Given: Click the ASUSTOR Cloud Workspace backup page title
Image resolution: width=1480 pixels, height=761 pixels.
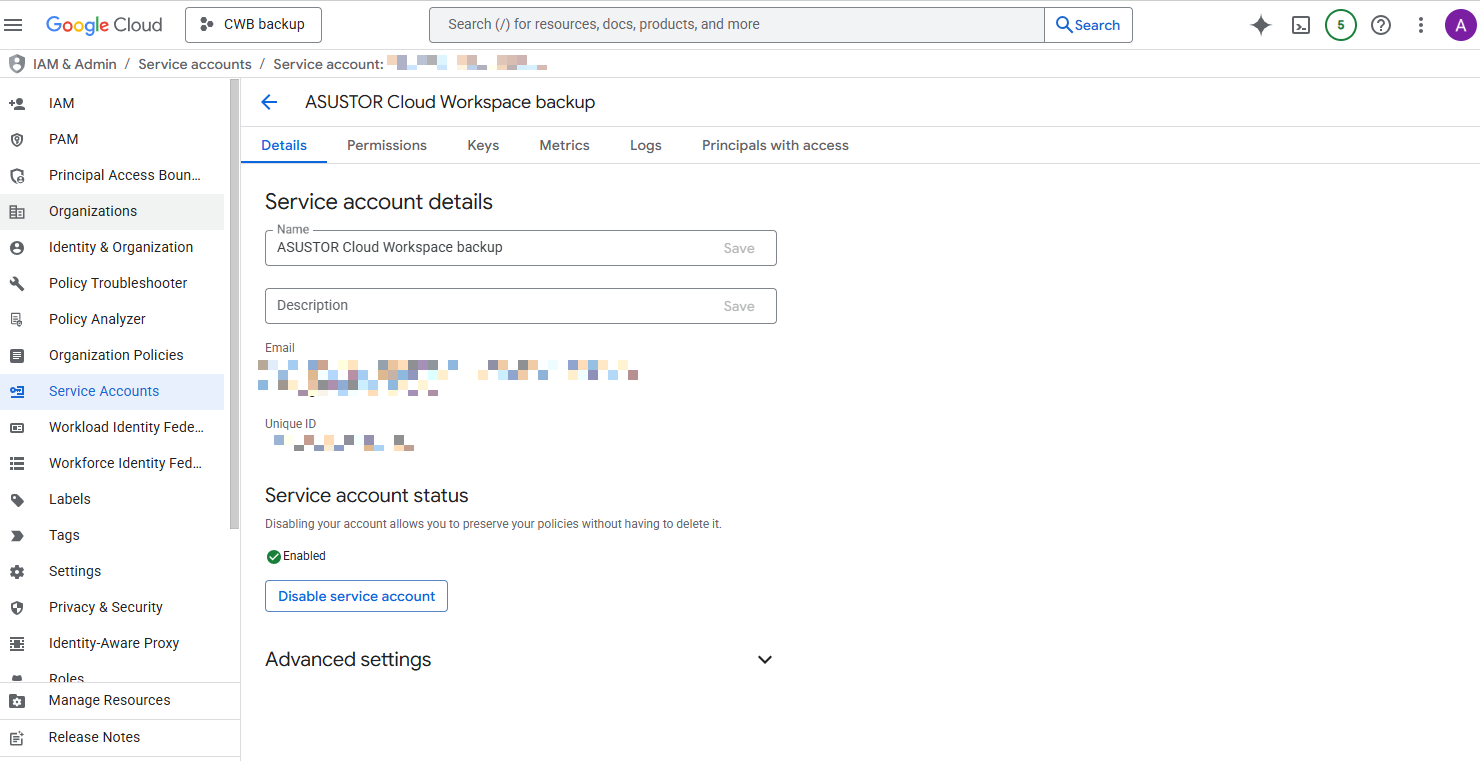Looking at the screenshot, I should coord(450,102).
